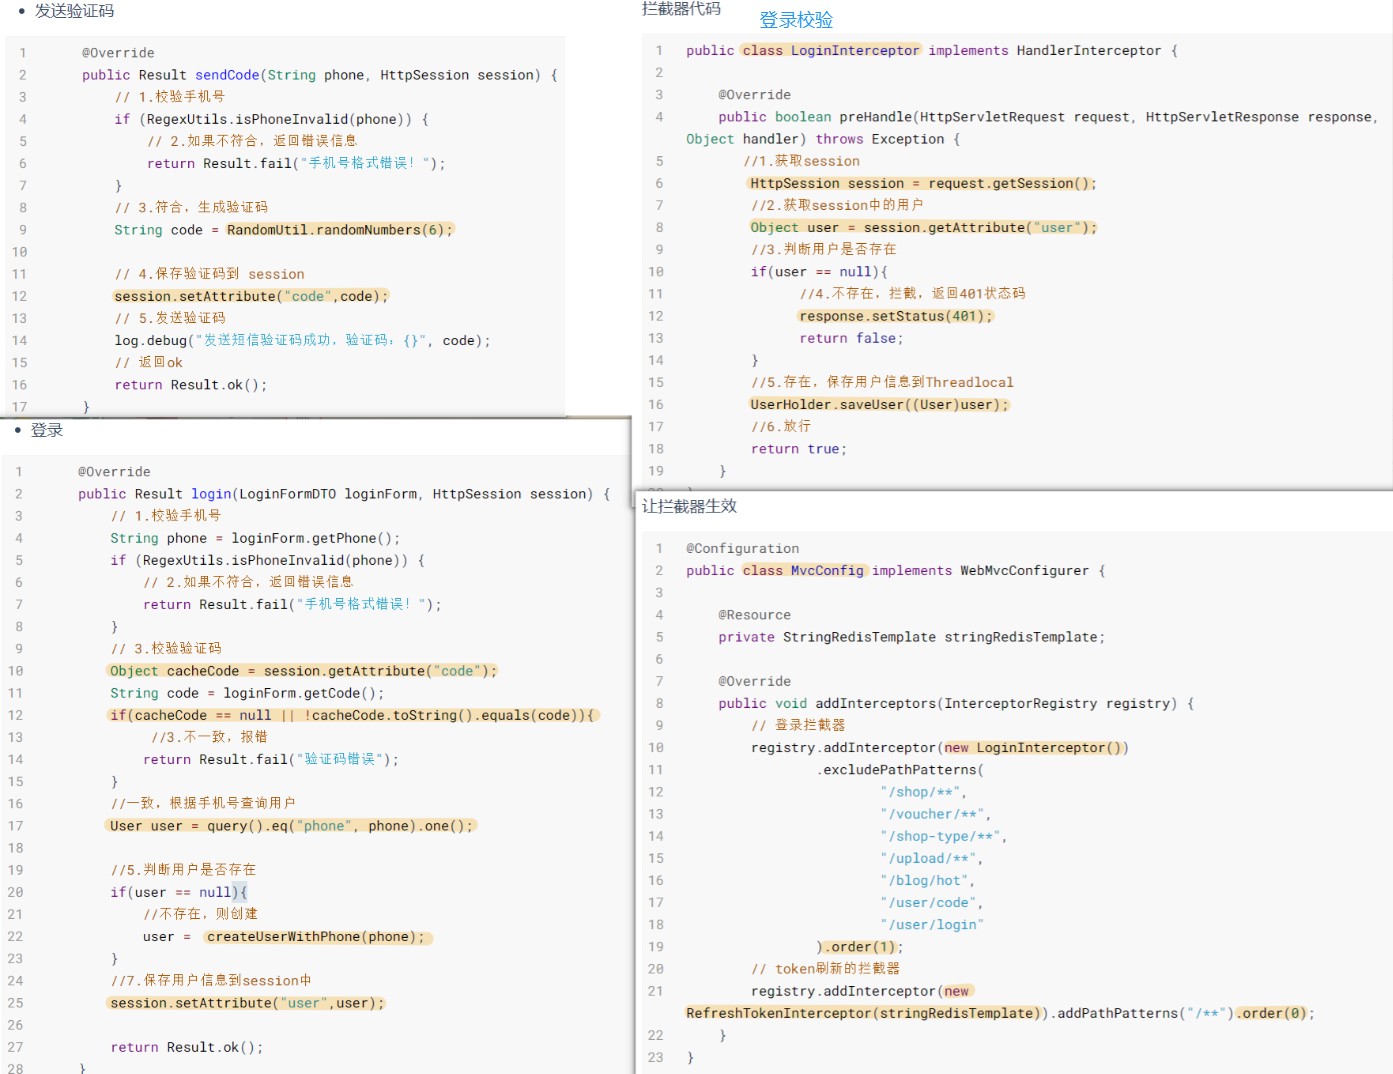This screenshot has height=1074, width=1393.
Task: Click the "/shop/**" path string
Action: (x=922, y=792)
